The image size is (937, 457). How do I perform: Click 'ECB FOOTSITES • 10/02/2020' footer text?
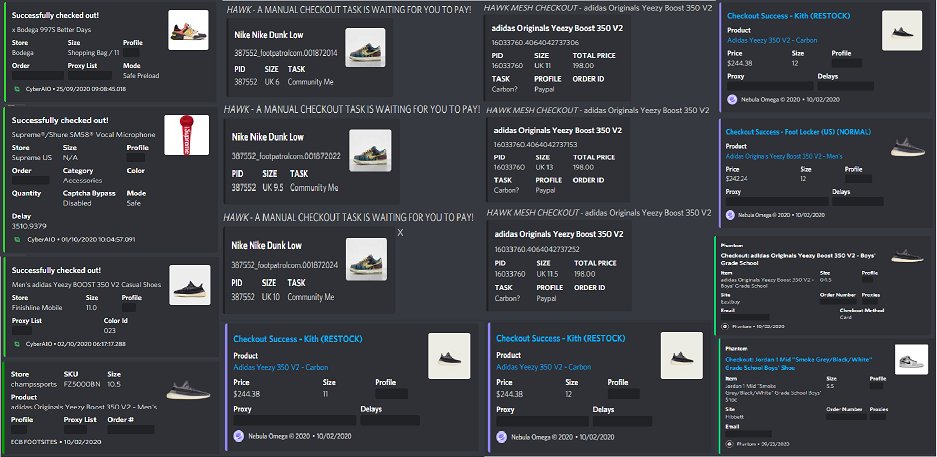point(56,442)
